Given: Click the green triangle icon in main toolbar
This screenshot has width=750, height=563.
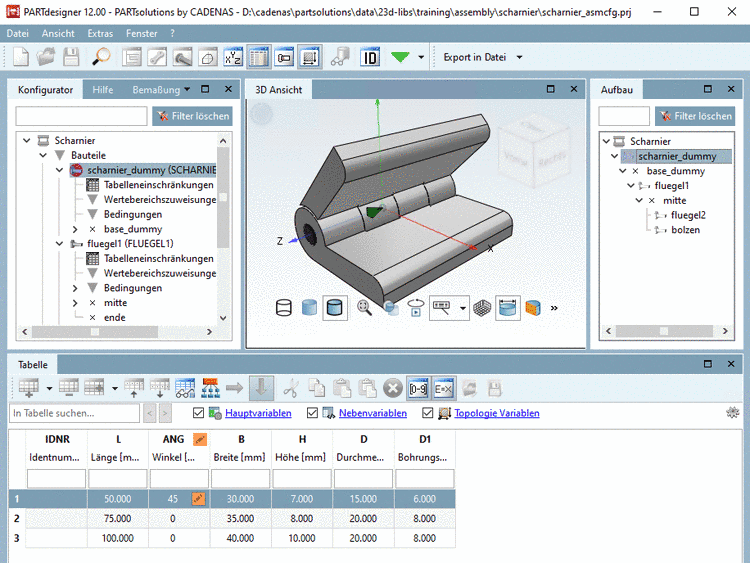Looking at the screenshot, I should click(401, 57).
